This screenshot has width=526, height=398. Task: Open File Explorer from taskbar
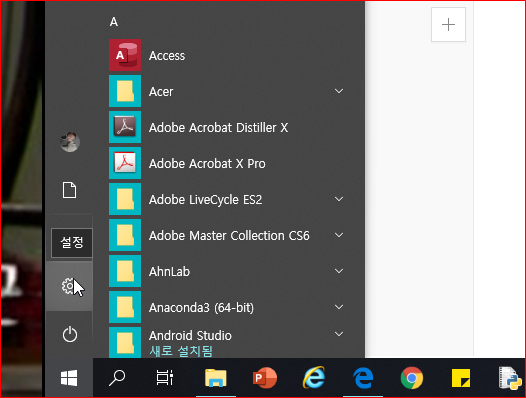pos(216,378)
